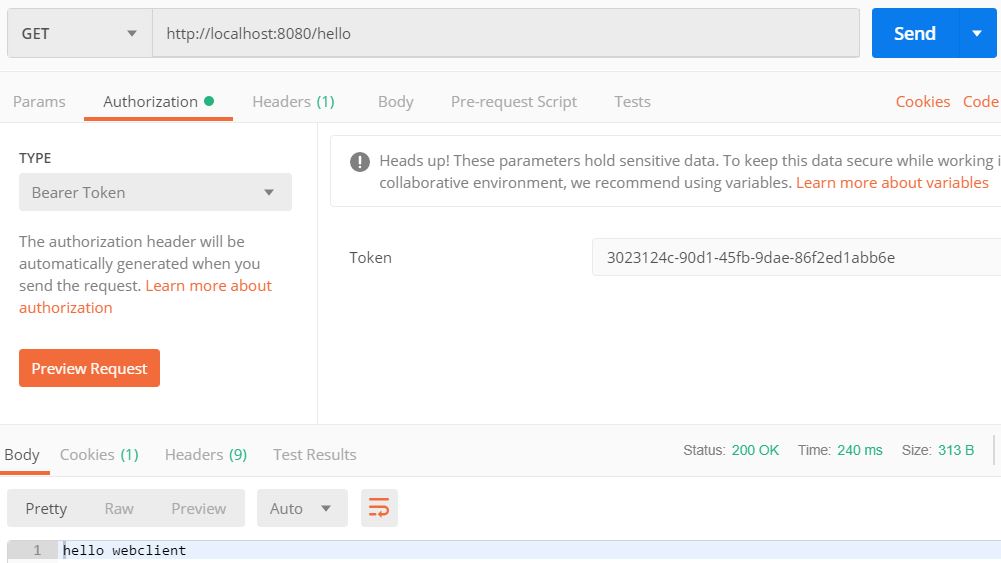Follow the Learn more about variables link

892,183
